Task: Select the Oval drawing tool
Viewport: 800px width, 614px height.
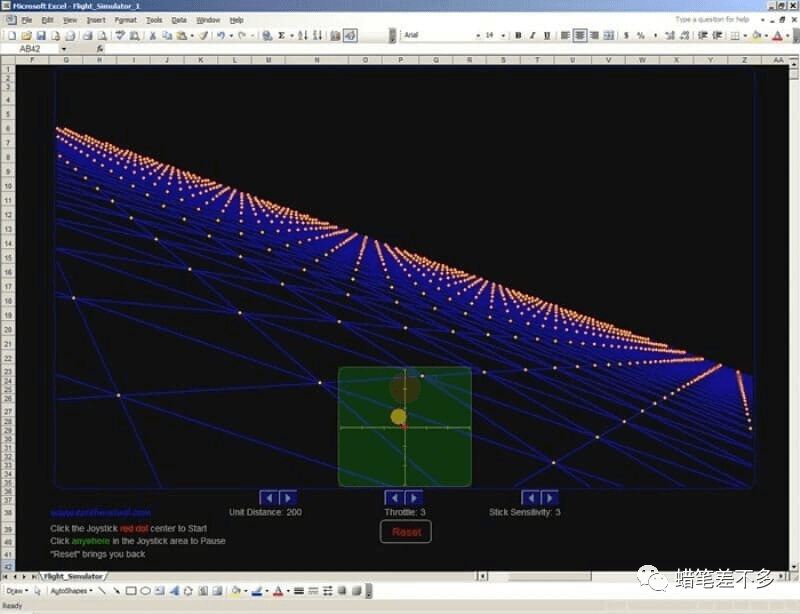Action: point(145,591)
